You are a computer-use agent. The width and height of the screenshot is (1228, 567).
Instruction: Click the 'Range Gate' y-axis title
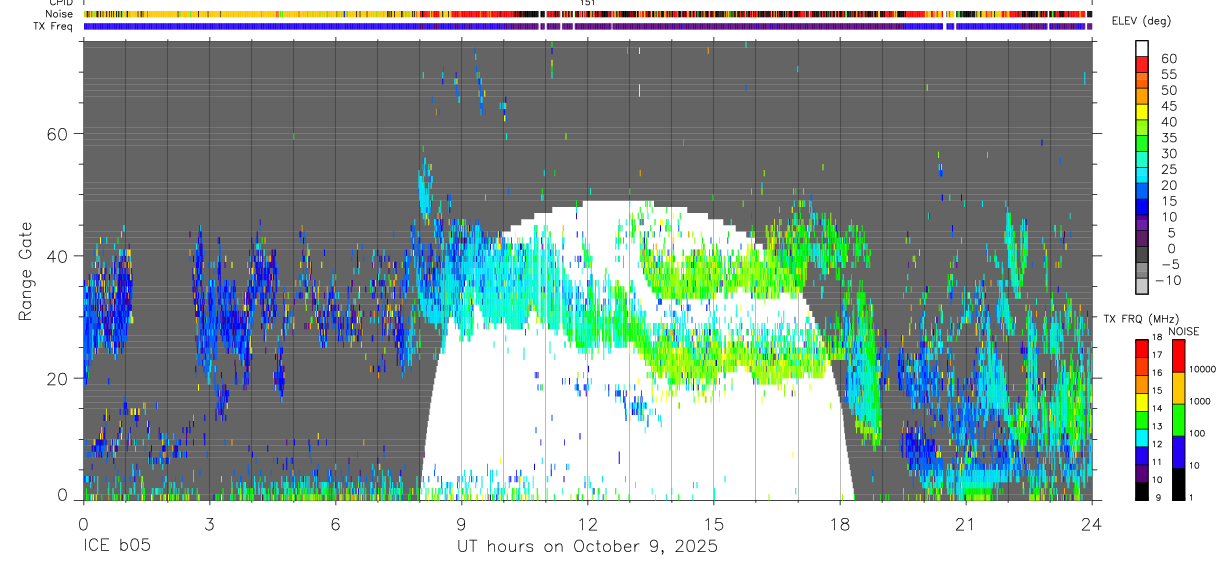click(x=26, y=272)
